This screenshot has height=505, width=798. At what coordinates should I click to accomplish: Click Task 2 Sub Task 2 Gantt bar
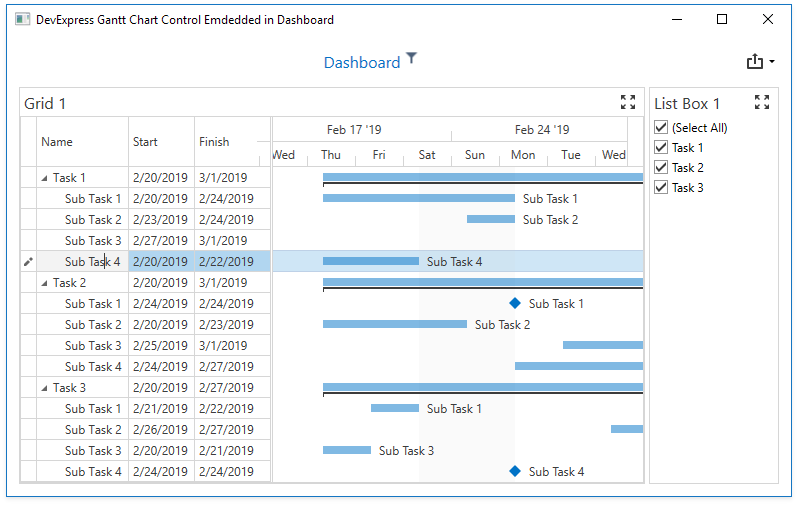point(394,324)
